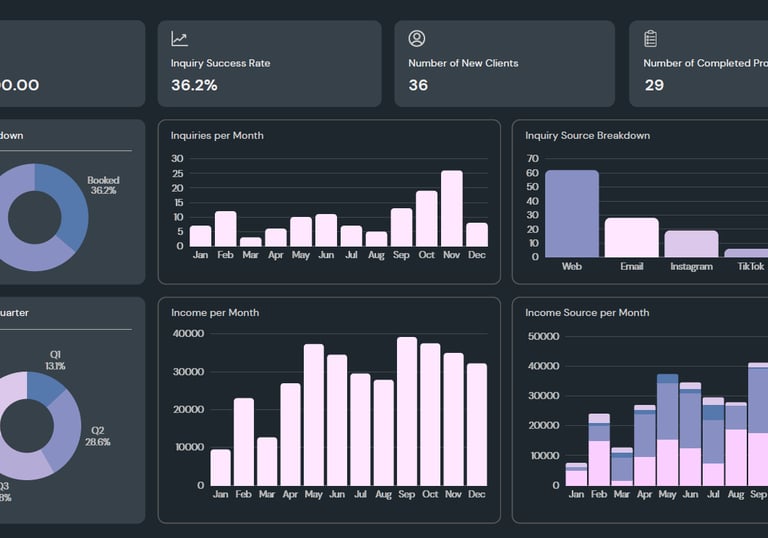Click the Inquiry Success Rate 36.2% card

[269, 64]
